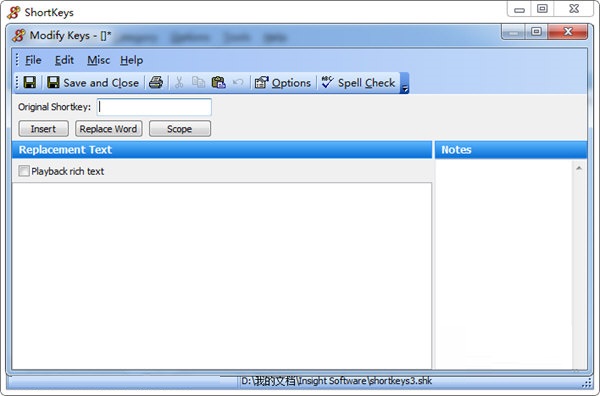This screenshot has width=600, height=396.
Task: Open the File menu
Action: 33,60
